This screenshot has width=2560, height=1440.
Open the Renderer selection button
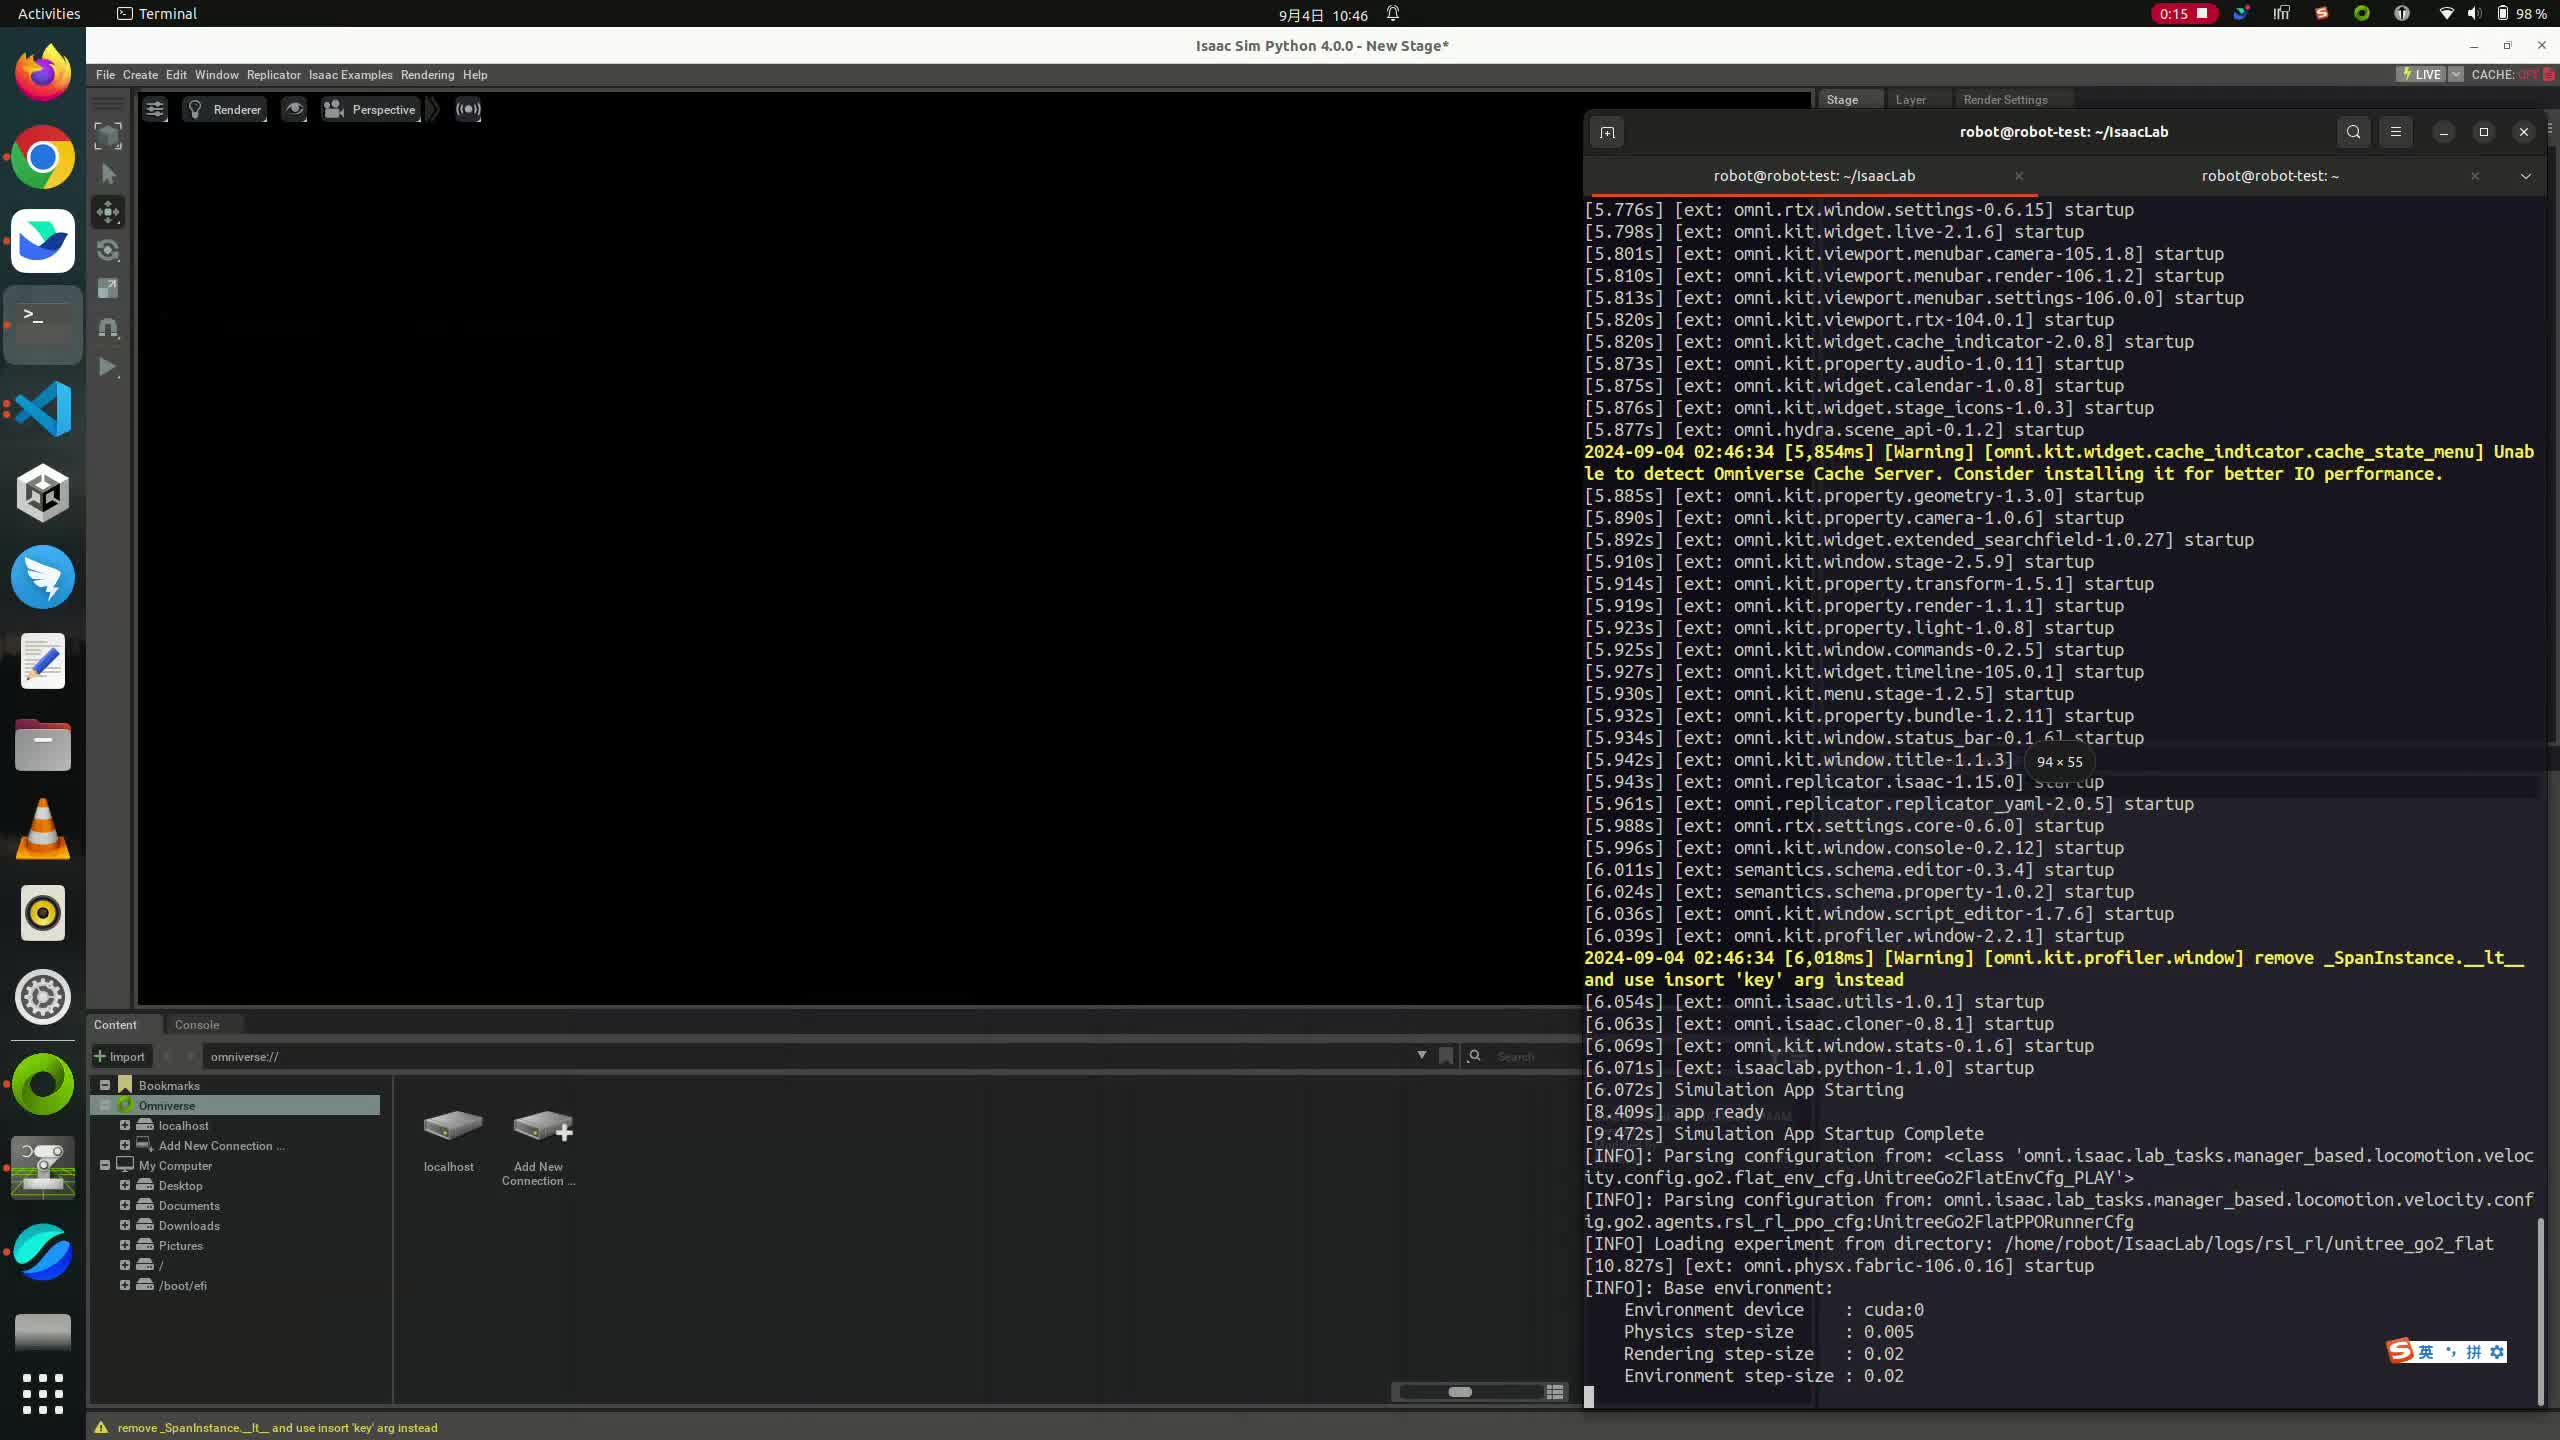226,109
